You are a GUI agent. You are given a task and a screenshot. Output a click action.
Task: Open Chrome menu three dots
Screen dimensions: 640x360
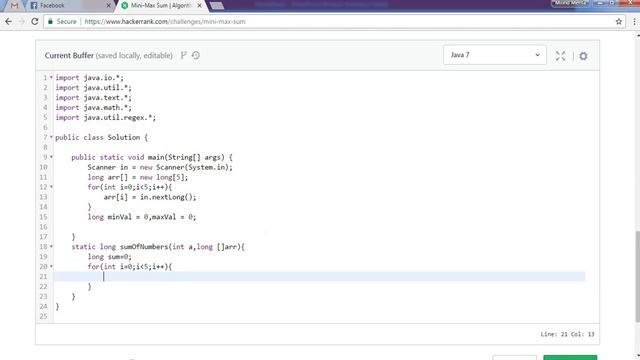pyautogui.click(x=634, y=22)
